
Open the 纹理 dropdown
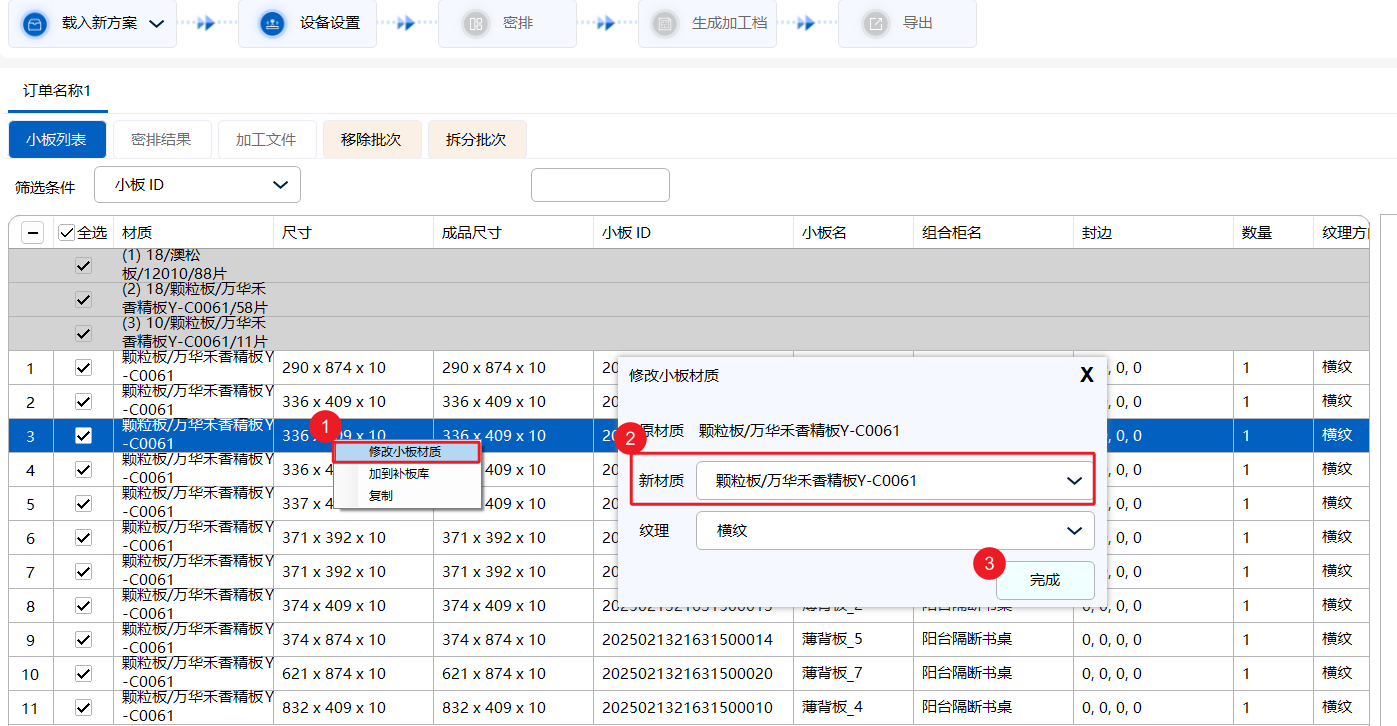tap(894, 531)
